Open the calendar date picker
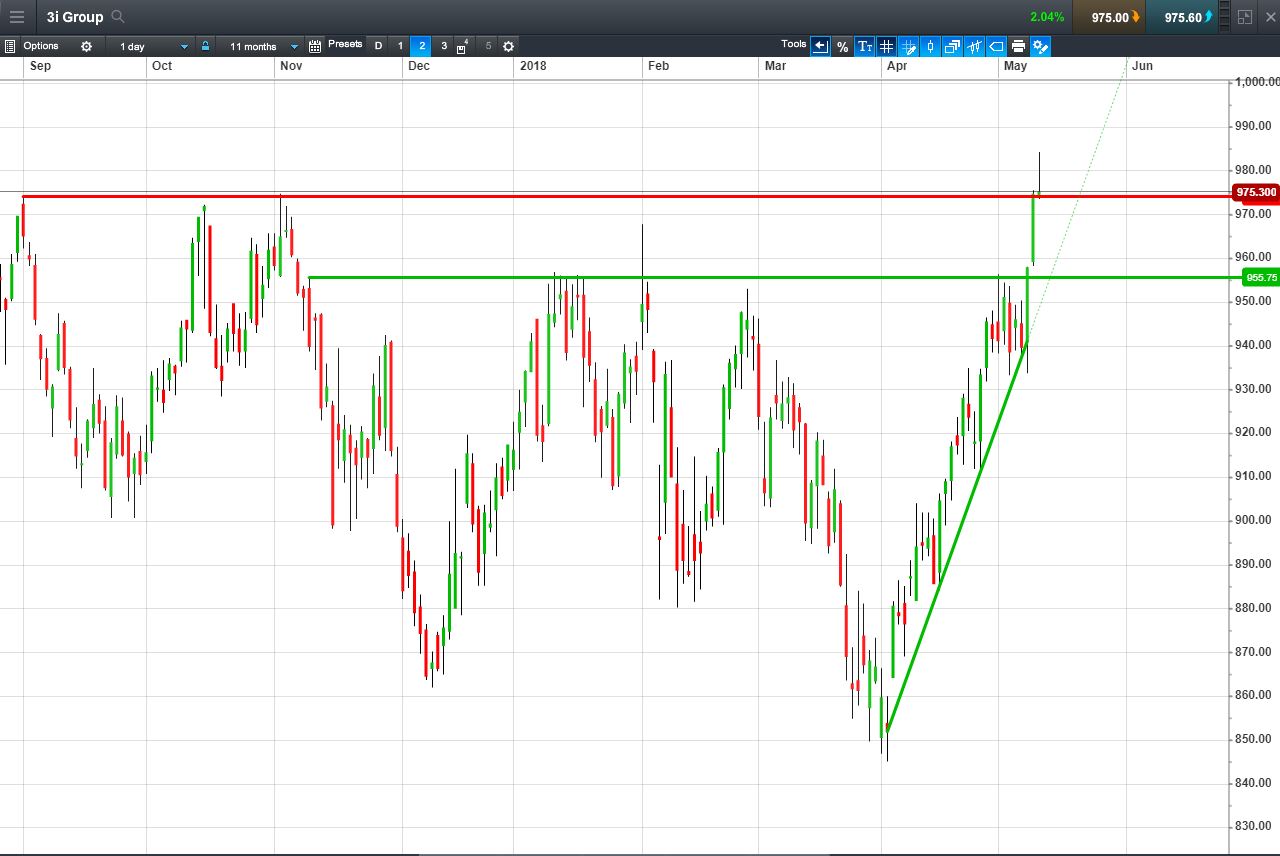The image size is (1280, 856). 315,46
